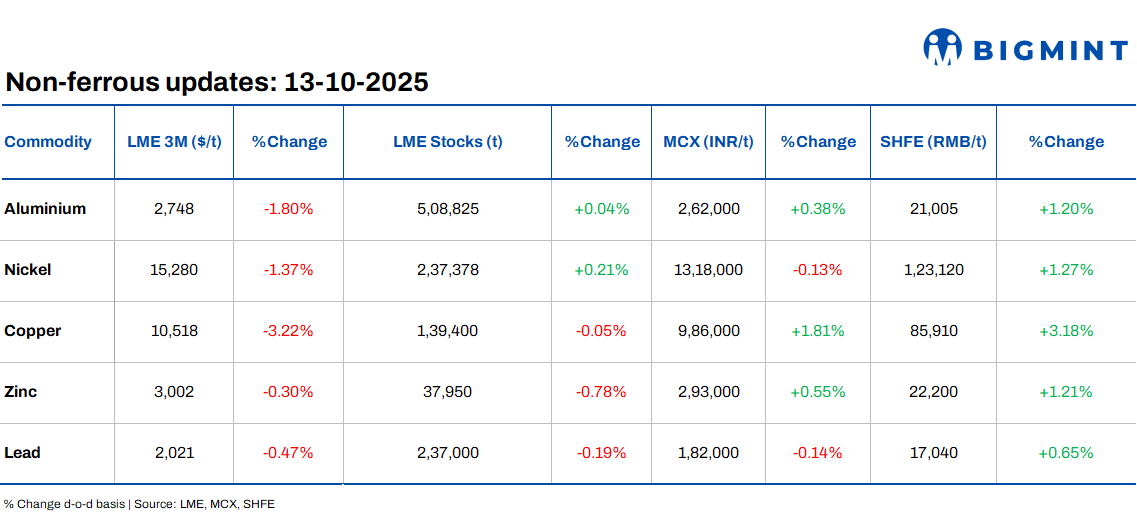
Task: Select the Lead row label
Action: (x=23, y=453)
